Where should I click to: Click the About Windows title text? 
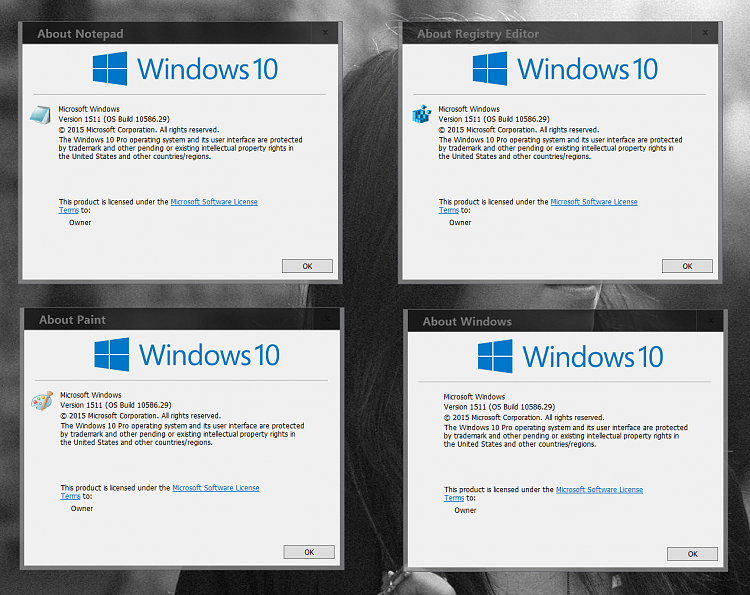point(467,322)
